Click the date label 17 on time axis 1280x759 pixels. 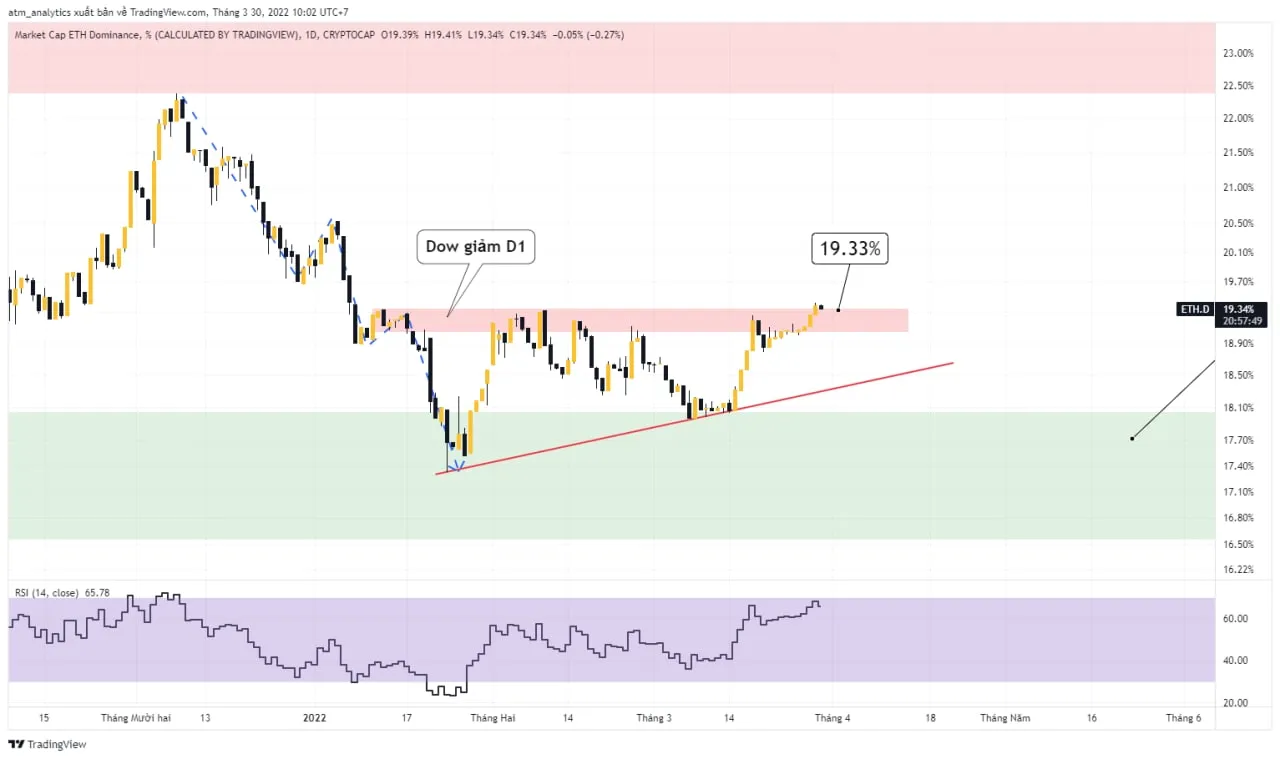(x=406, y=718)
